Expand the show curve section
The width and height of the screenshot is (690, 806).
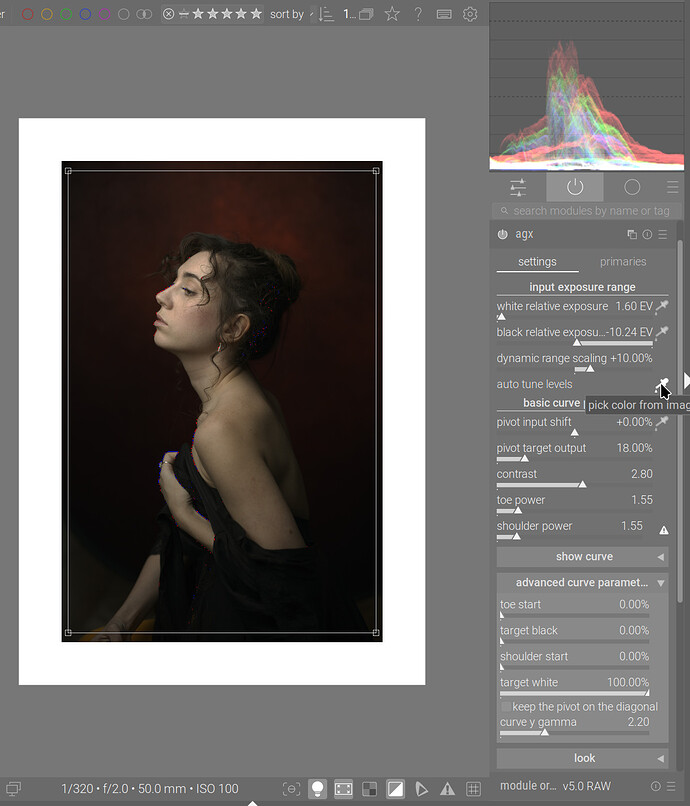583,557
